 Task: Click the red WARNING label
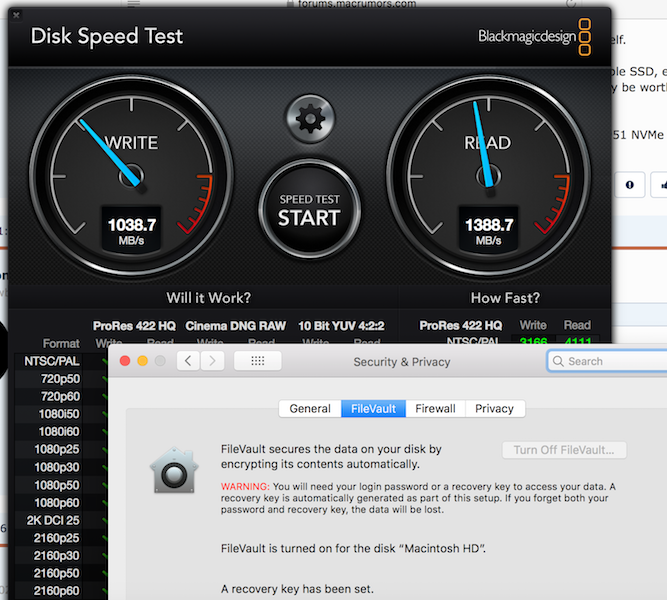coord(245,486)
